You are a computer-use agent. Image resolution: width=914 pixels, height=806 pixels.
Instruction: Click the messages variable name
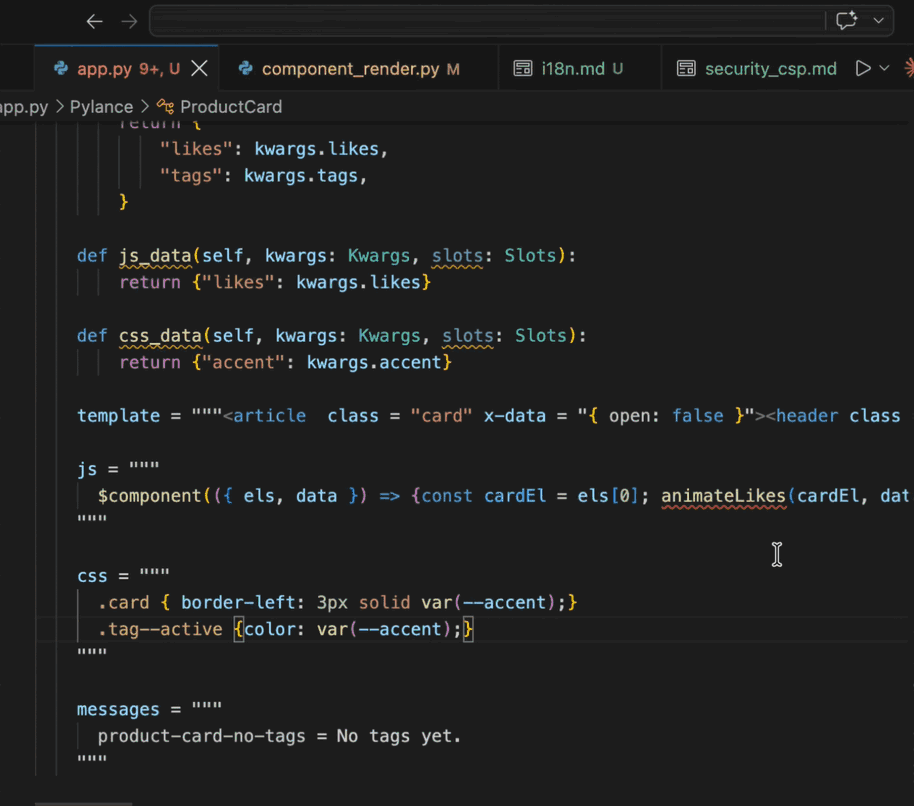pos(118,709)
